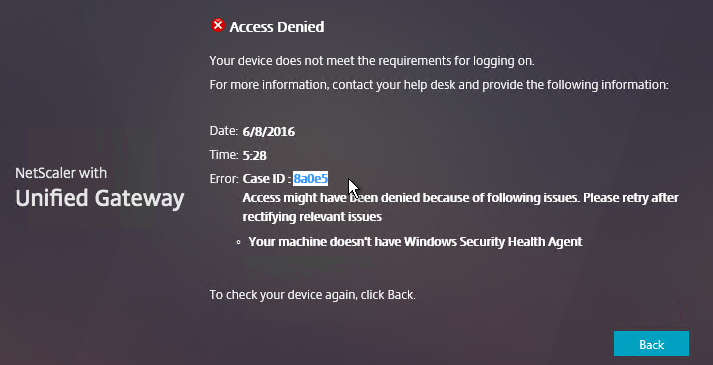This screenshot has height=365, width=713.
Task: Click the NetScaler with label
Action: (x=61, y=173)
